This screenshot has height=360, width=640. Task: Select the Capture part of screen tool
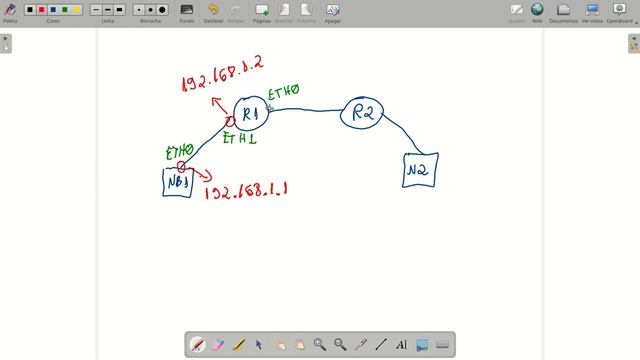tap(422, 344)
